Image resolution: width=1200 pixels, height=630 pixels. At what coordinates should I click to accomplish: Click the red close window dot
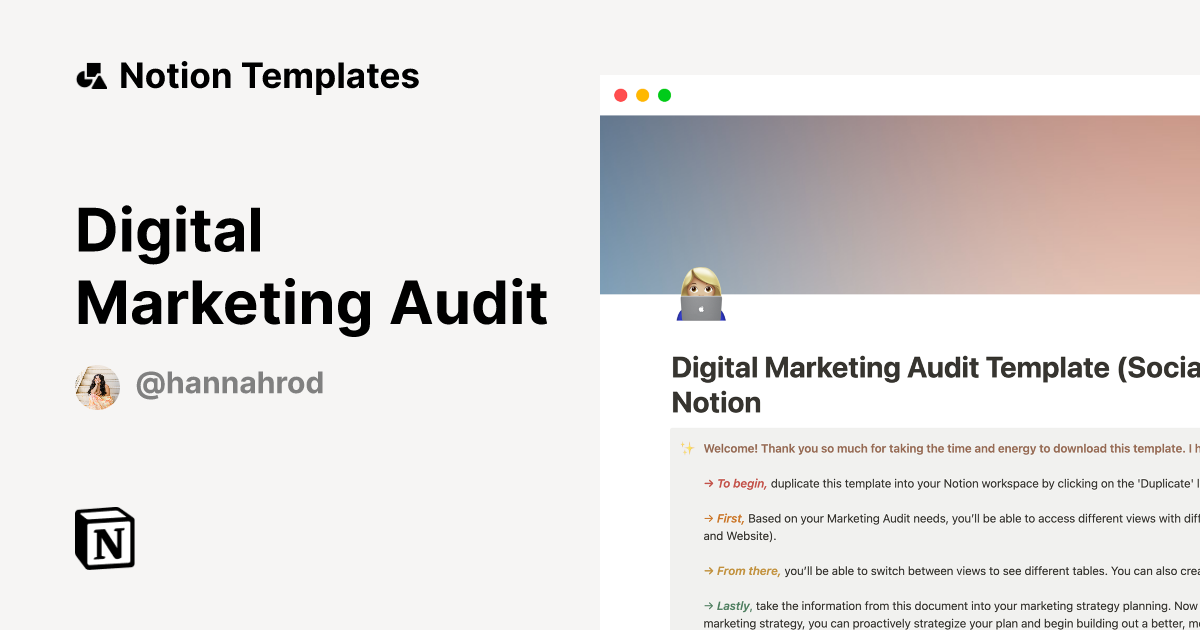tap(620, 95)
